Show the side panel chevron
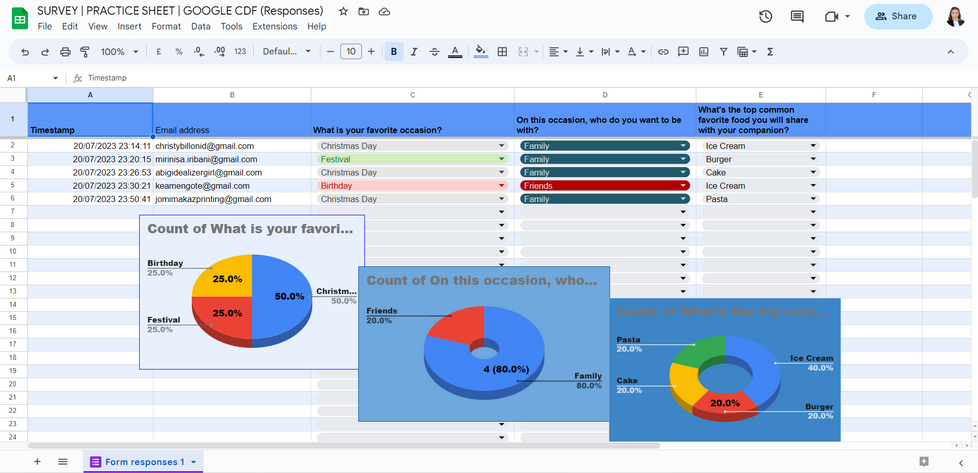The image size is (978, 473). point(961,462)
